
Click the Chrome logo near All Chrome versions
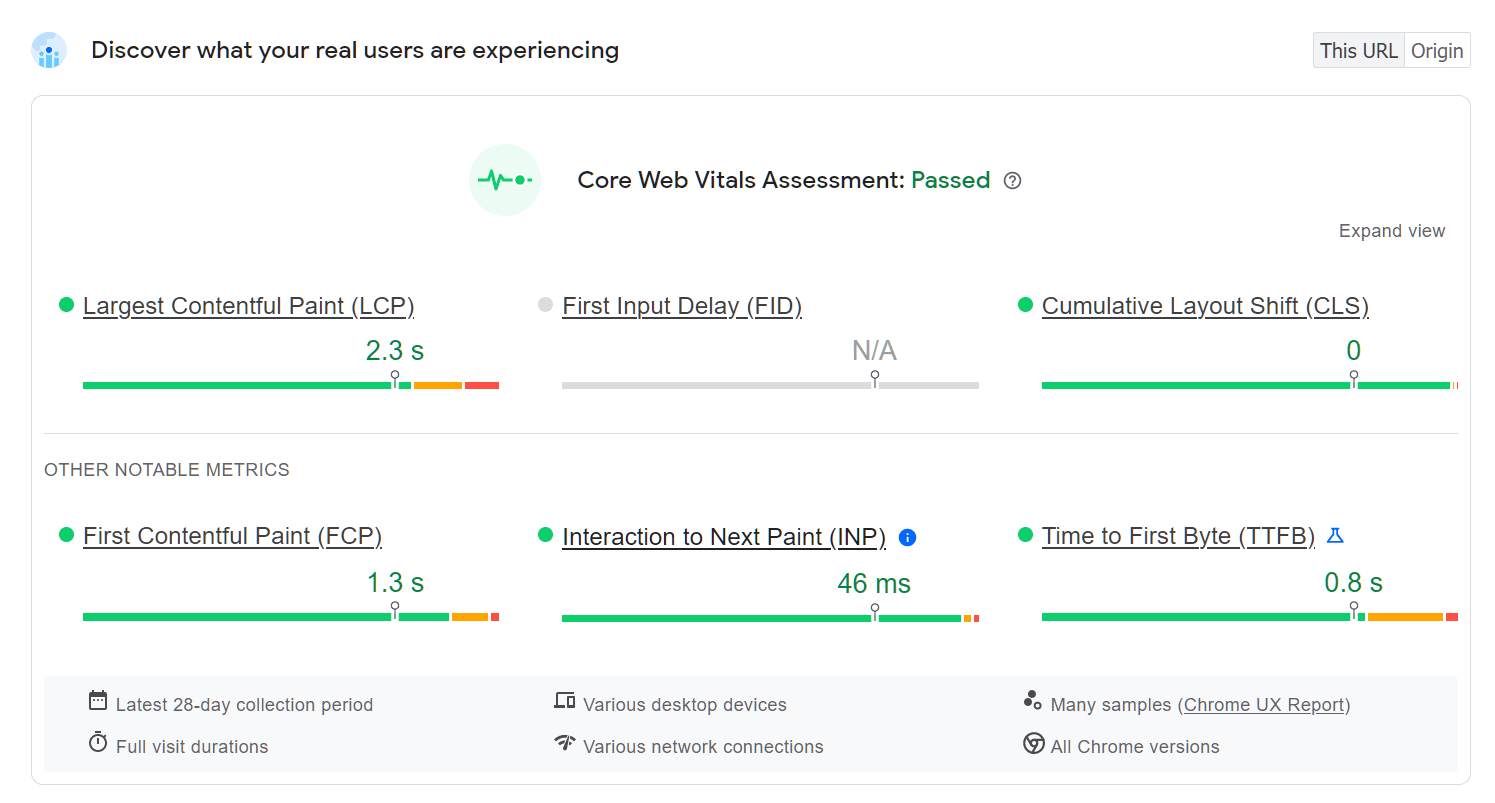1033,745
